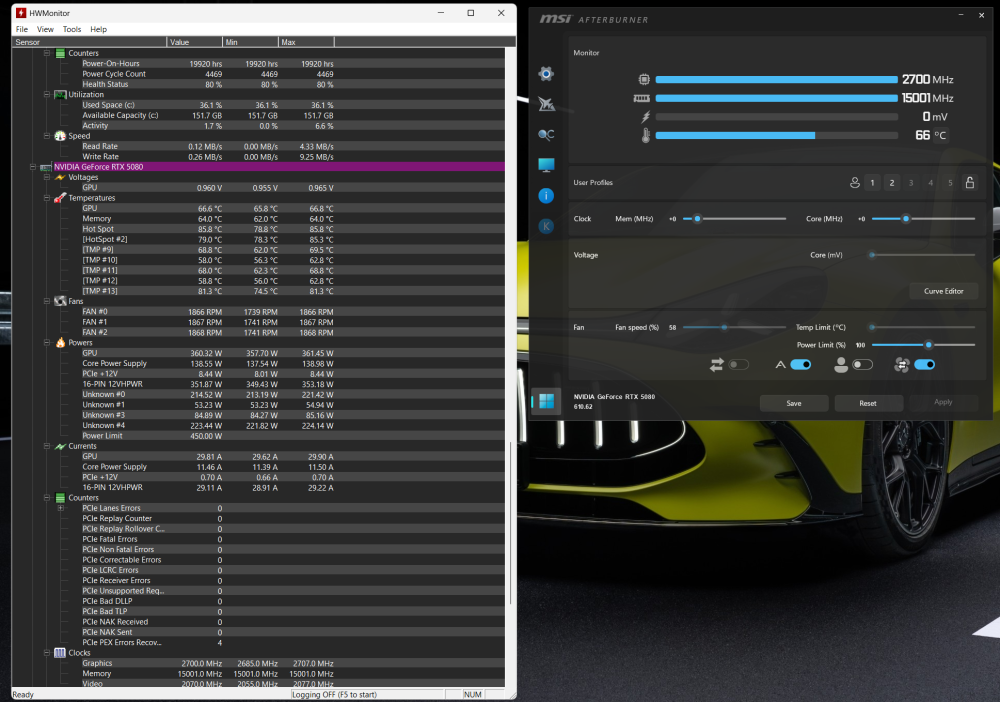Click the round K icon in the sidebar

(x=546, y=226)
